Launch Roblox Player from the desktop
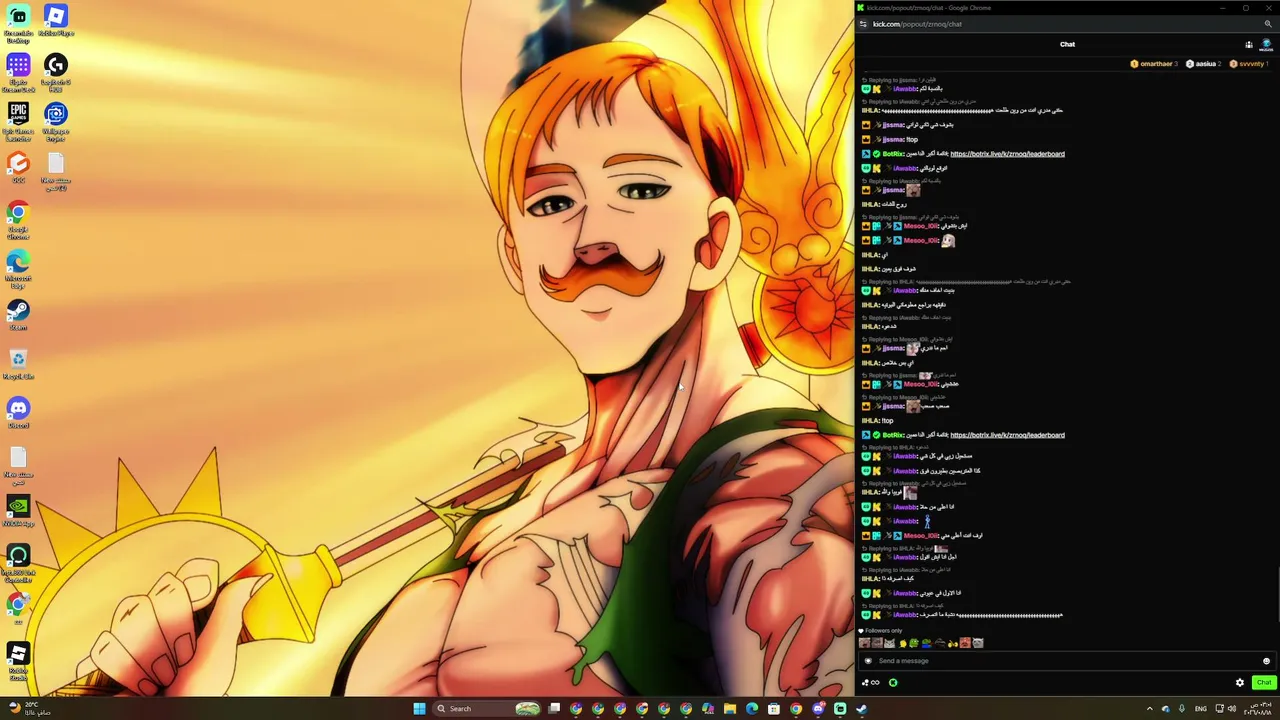Image resolution: width=1280 pixels, height=720 pixels. (x=56, y=20)
